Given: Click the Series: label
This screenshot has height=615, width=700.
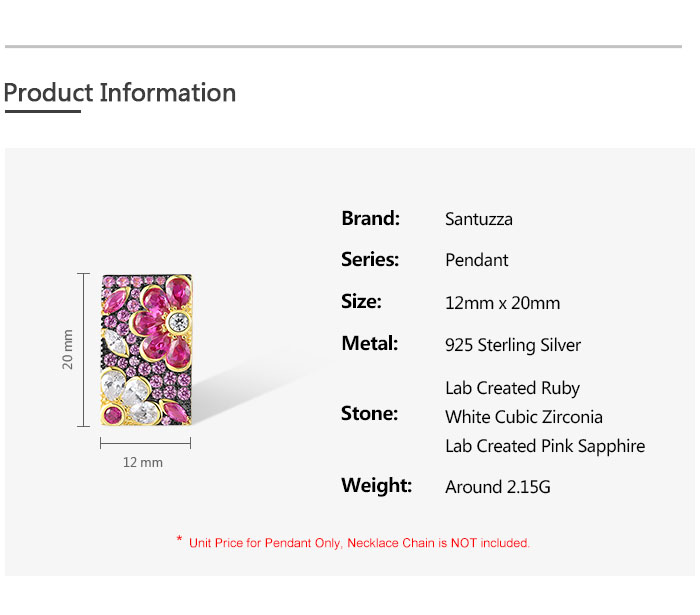Looking at the screenshot, I should coord(370,259).
